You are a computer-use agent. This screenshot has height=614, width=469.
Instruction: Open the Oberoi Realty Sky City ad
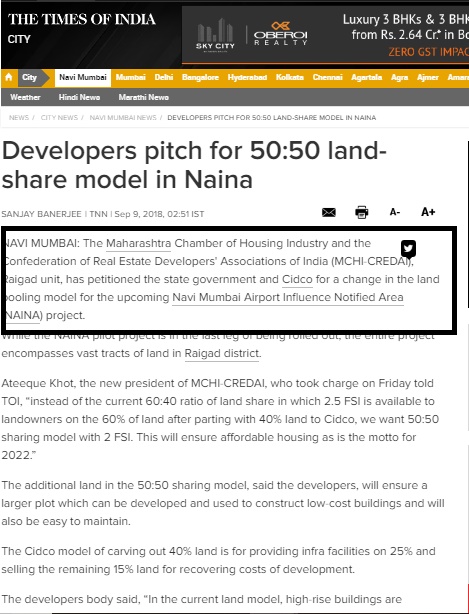tap(325, 34)
